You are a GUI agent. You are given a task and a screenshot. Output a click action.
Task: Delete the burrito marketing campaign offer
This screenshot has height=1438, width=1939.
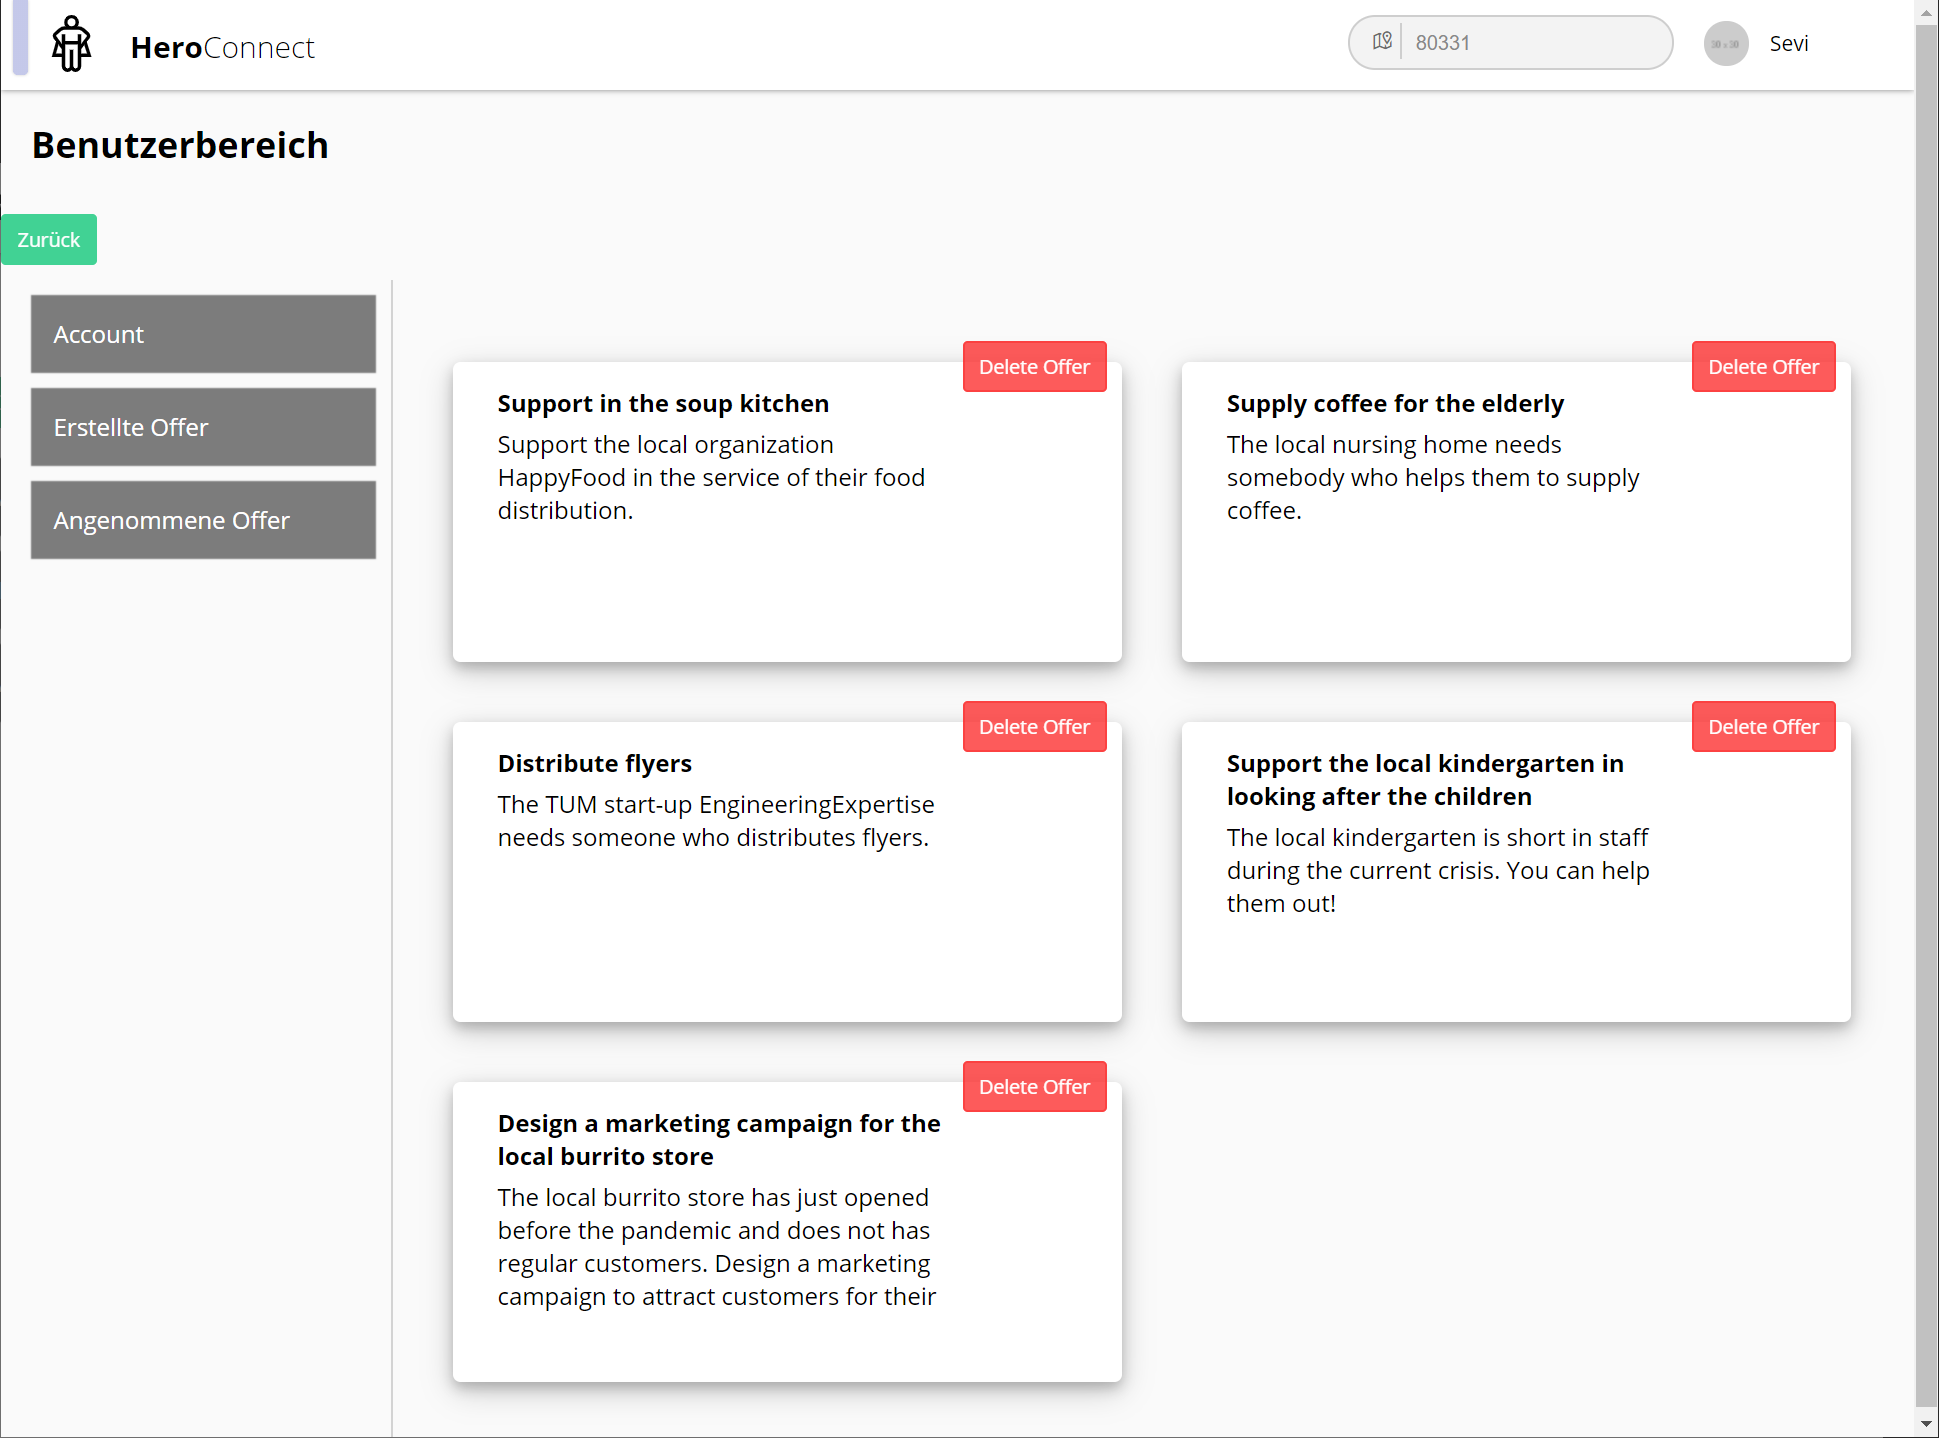click(x=1034, y=1087)
